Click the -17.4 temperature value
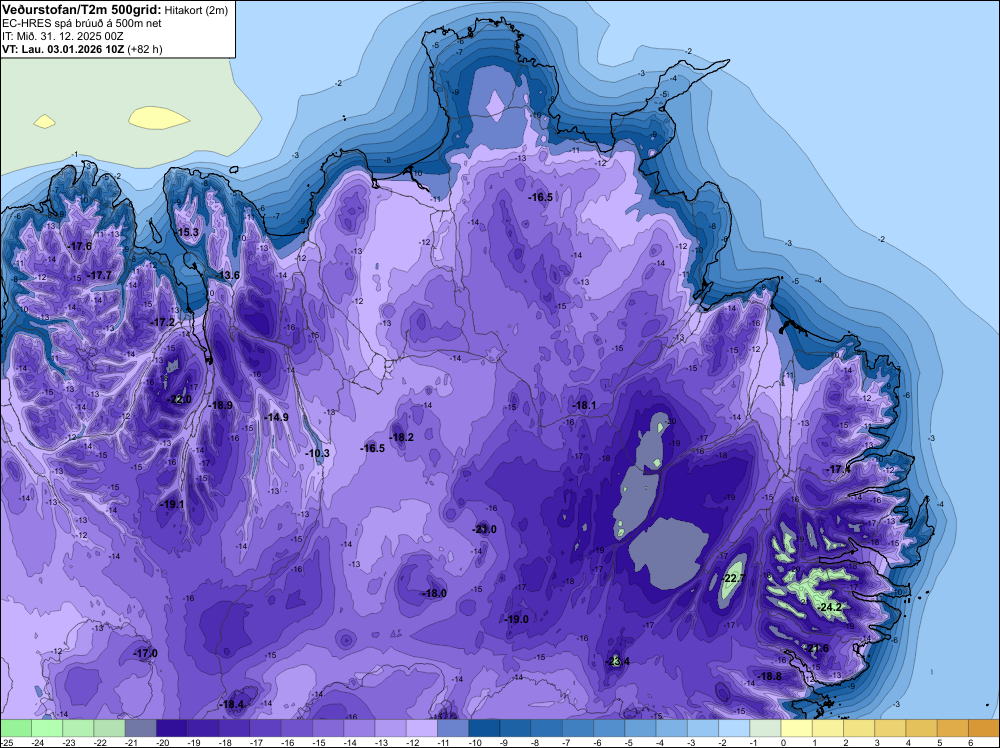 839,469
